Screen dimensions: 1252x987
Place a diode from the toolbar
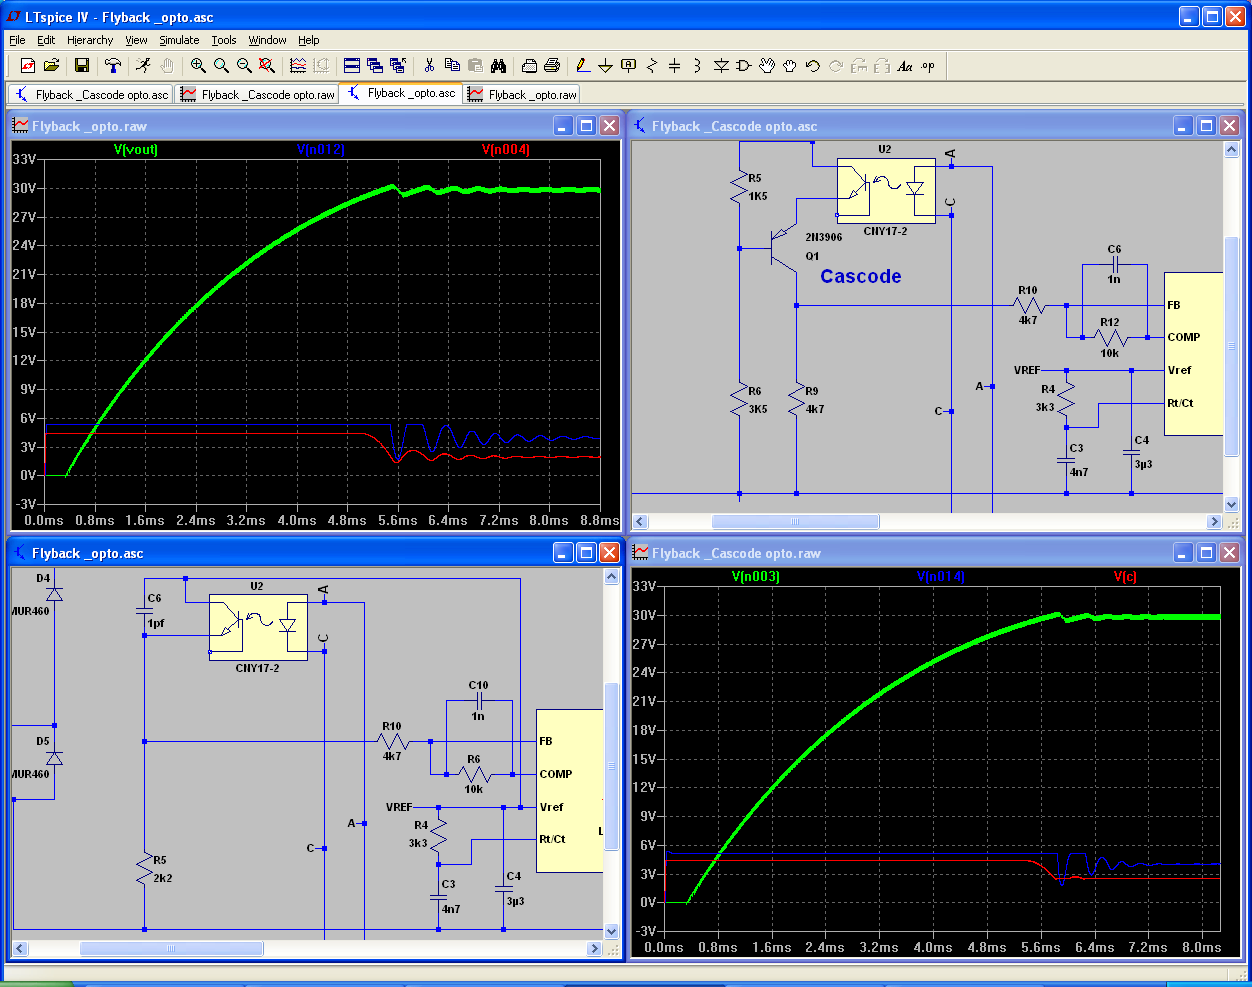point(721,66)
